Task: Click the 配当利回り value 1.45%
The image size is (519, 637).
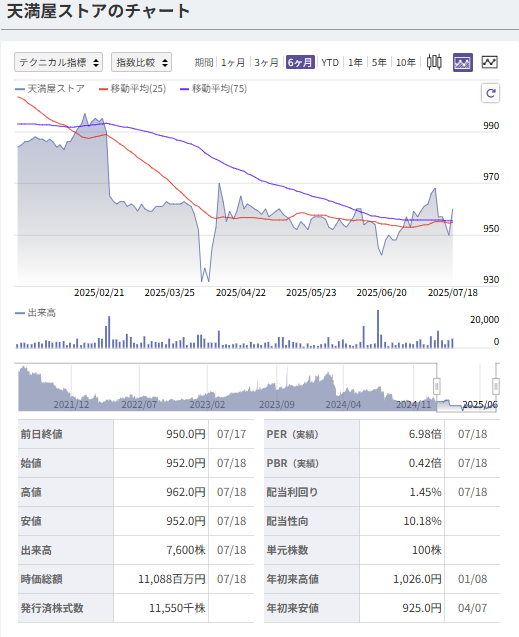Action: pos(425,492)
